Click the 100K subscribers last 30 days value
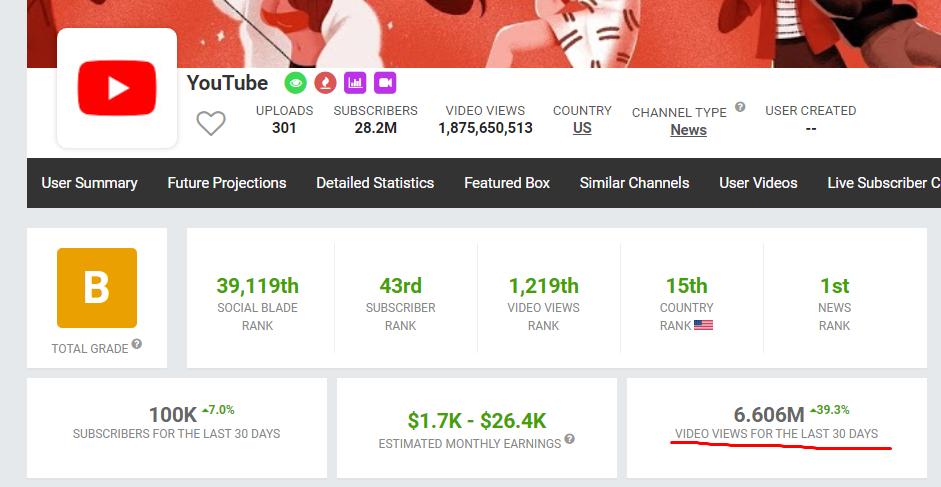 [x=173, y=414]
